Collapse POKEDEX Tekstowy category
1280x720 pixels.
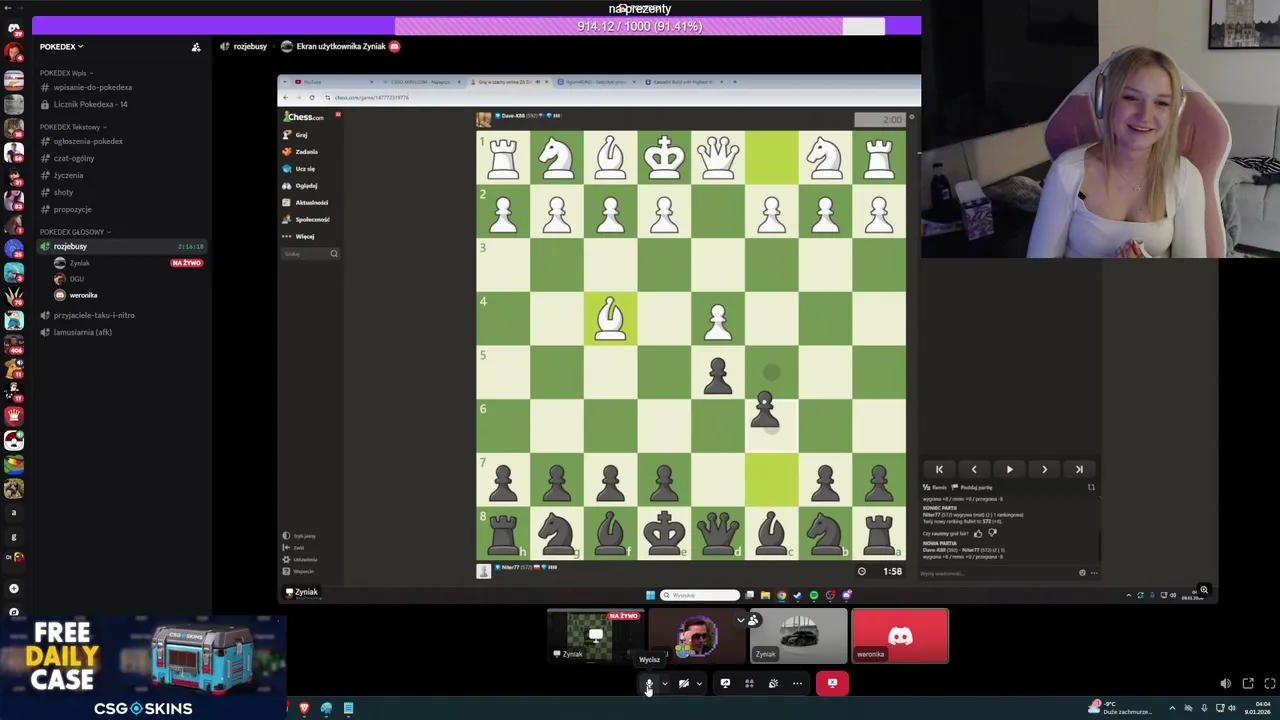coord(72,127)
